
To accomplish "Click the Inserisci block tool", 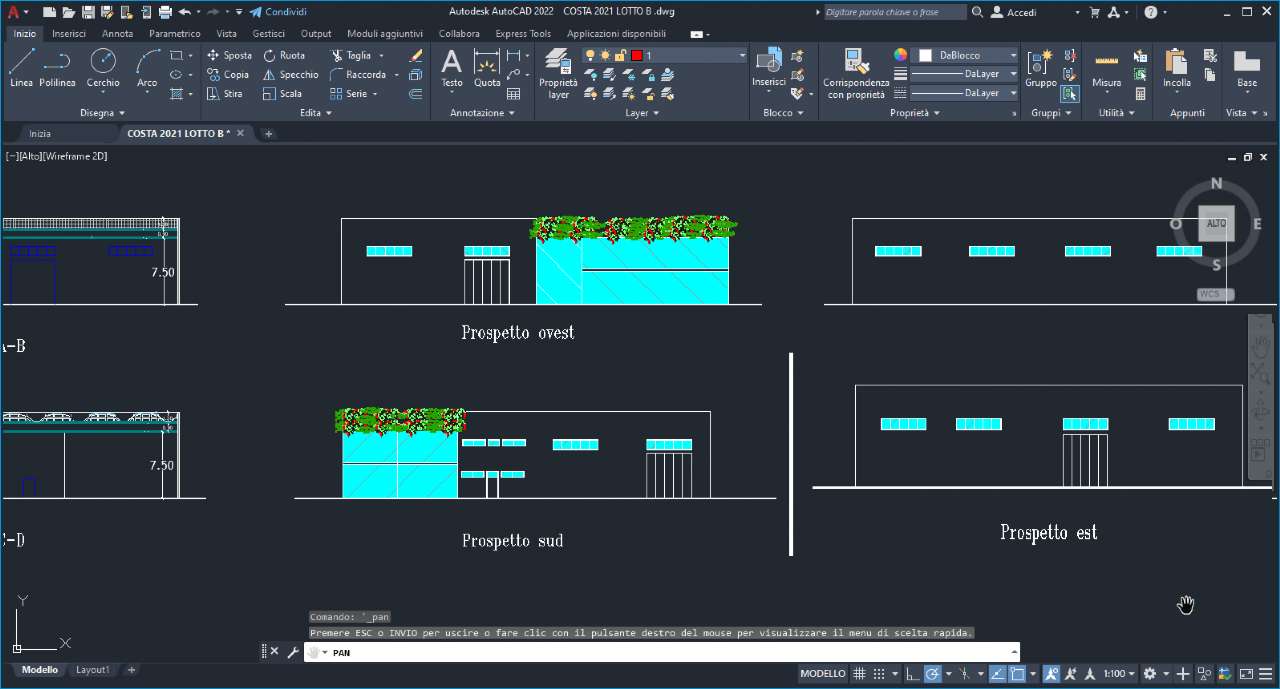I will click(x=769, y=68).
